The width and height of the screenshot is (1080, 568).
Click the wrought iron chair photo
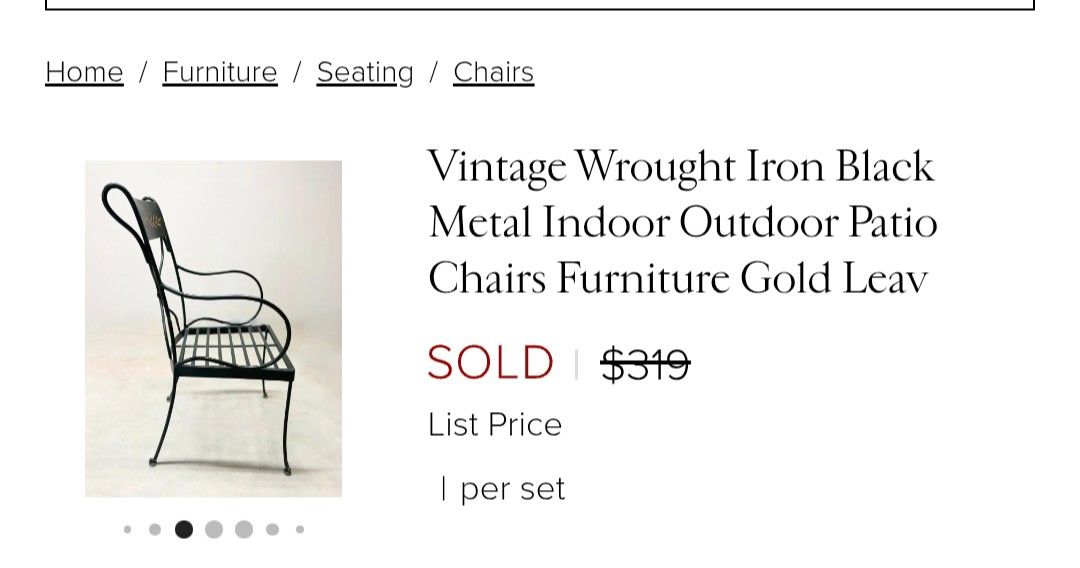(x=213, y=329)
